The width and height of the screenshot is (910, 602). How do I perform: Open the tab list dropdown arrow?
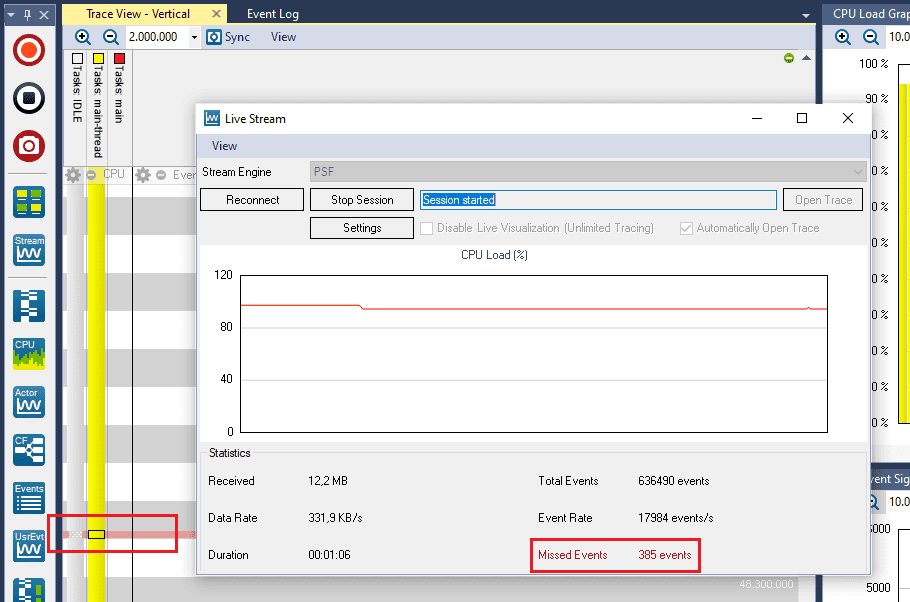pyautogui.click(x=806, y=16)
